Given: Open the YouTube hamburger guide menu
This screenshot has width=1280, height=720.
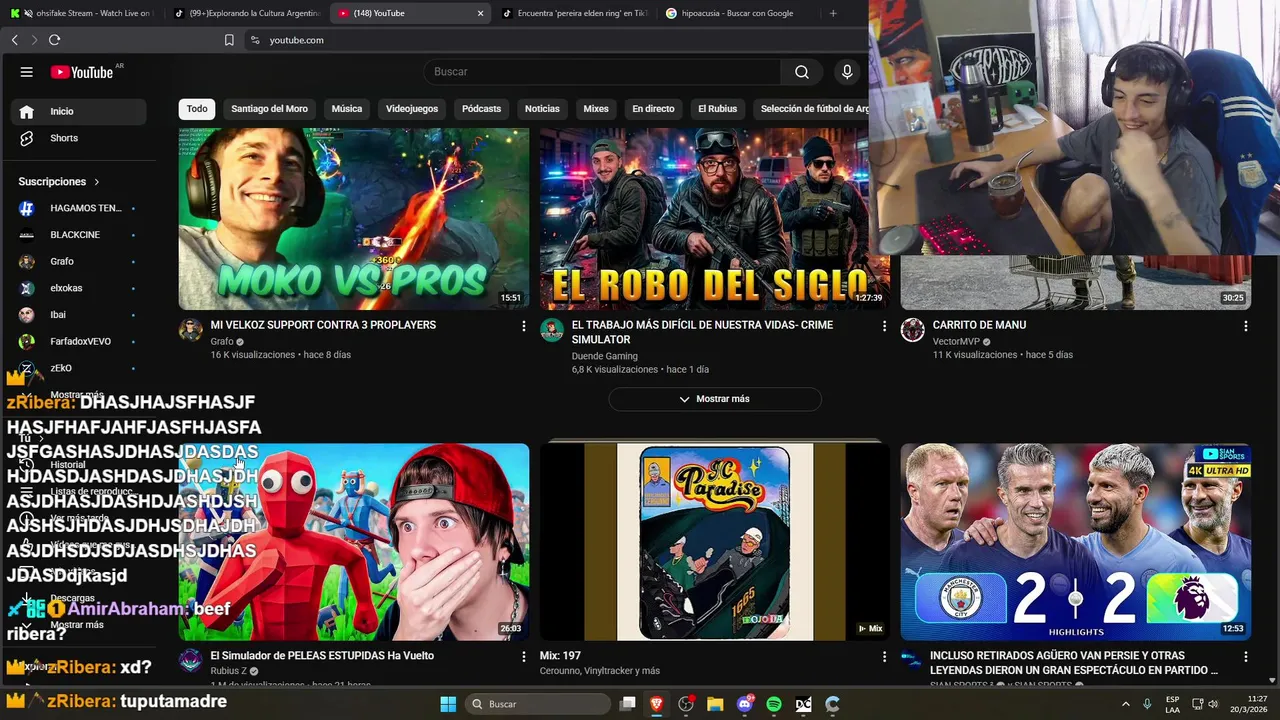Looking at the screenshot, I should (x=27, y=72).
